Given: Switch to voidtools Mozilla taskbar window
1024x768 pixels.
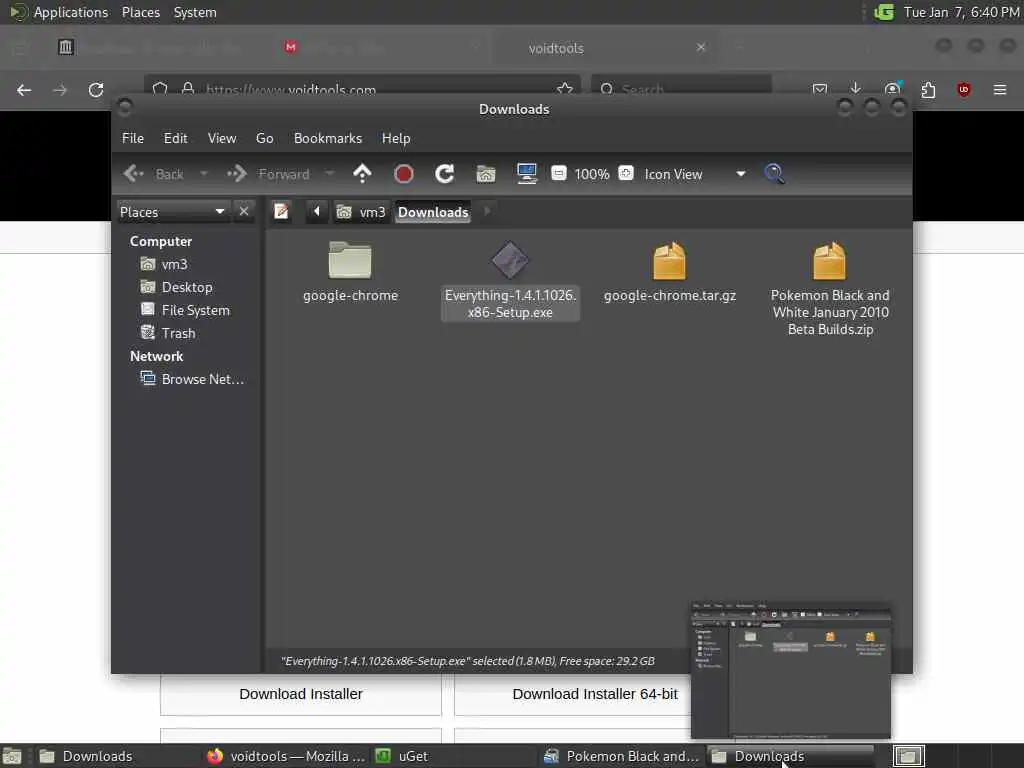Looking at the screenshot, I should (285, 756).
